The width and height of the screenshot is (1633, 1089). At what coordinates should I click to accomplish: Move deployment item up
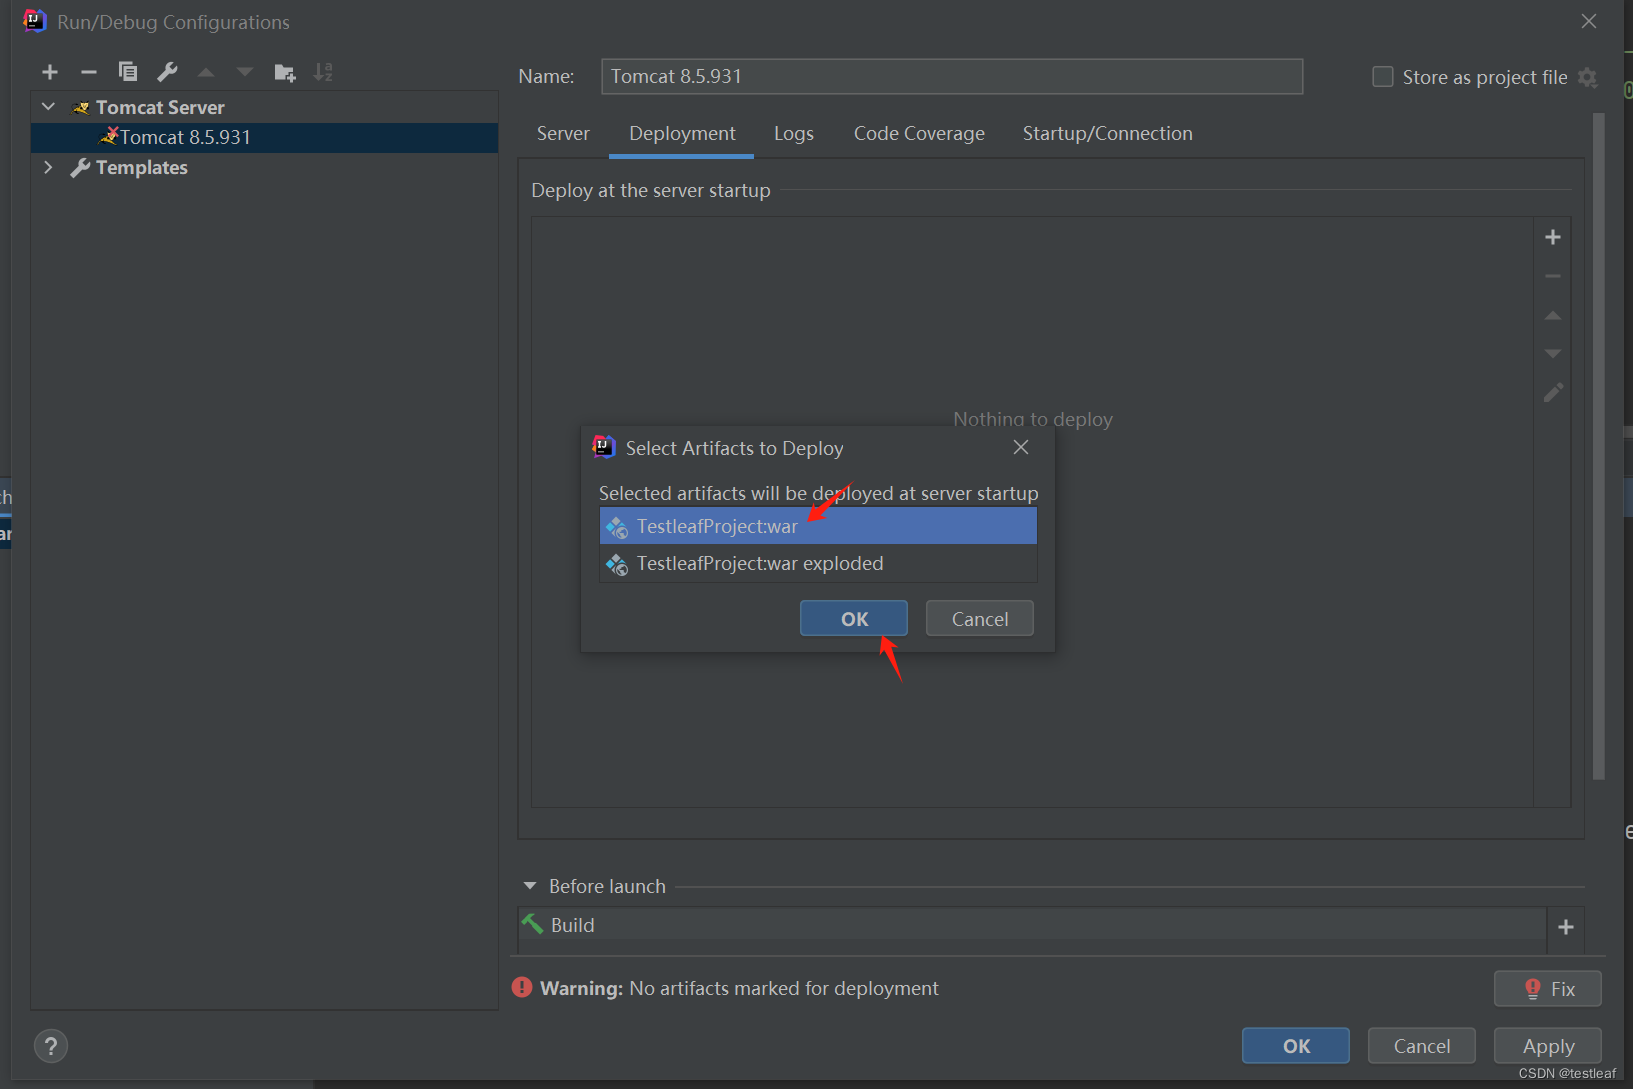click(x=1553, y=315)
